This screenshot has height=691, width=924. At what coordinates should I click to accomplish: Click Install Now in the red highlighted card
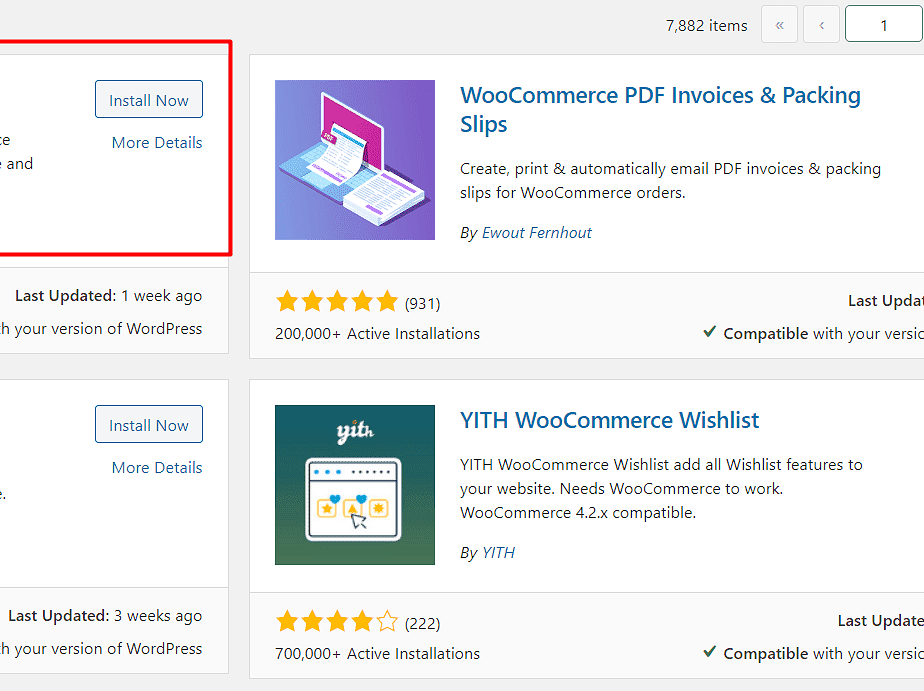click(149, 100)
